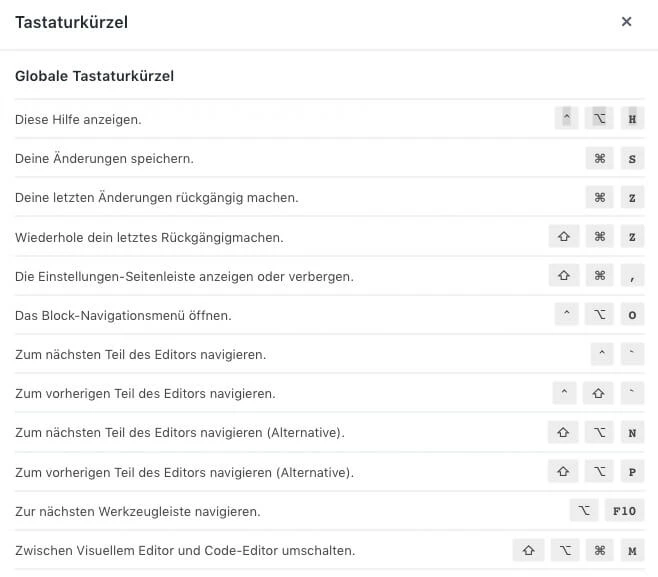Click 'Das Block-Navigationsmenü öffnen' description
The image size is (658, 577).
(x=123, y=316)
